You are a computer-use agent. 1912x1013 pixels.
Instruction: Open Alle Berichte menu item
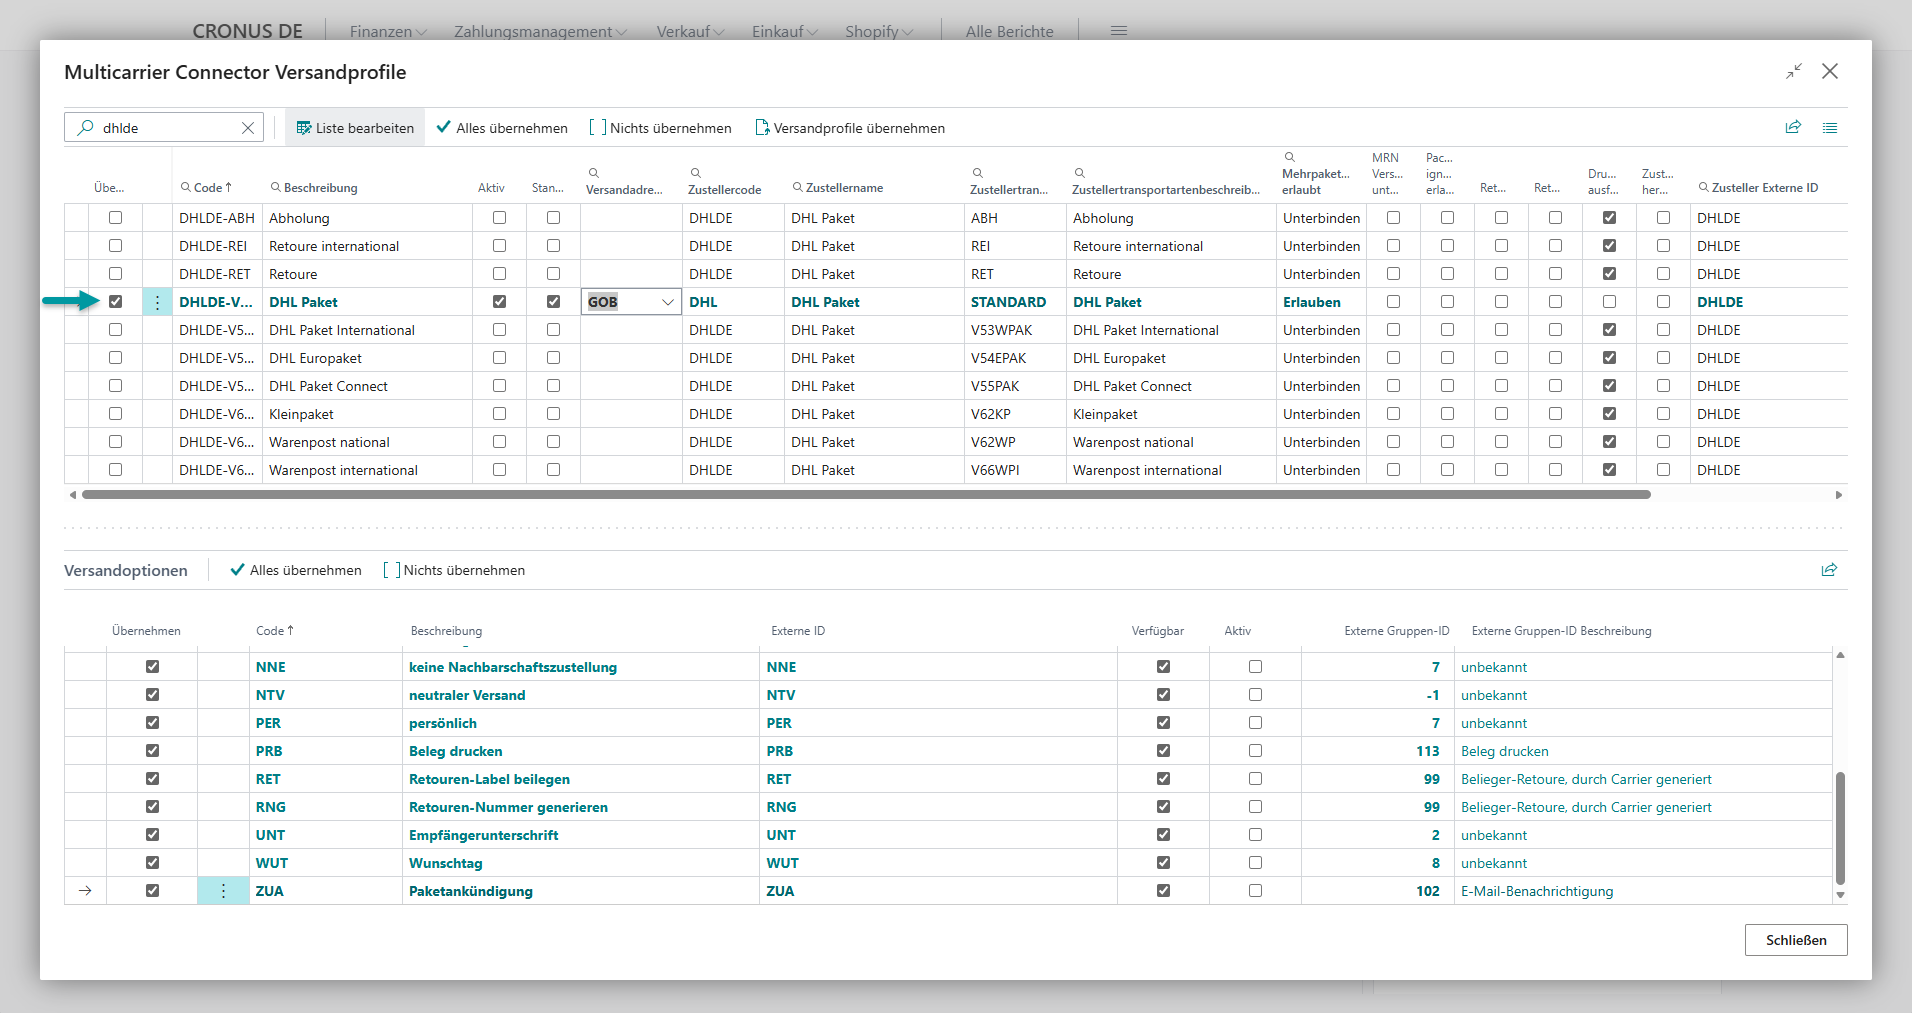click(1010, 31)
